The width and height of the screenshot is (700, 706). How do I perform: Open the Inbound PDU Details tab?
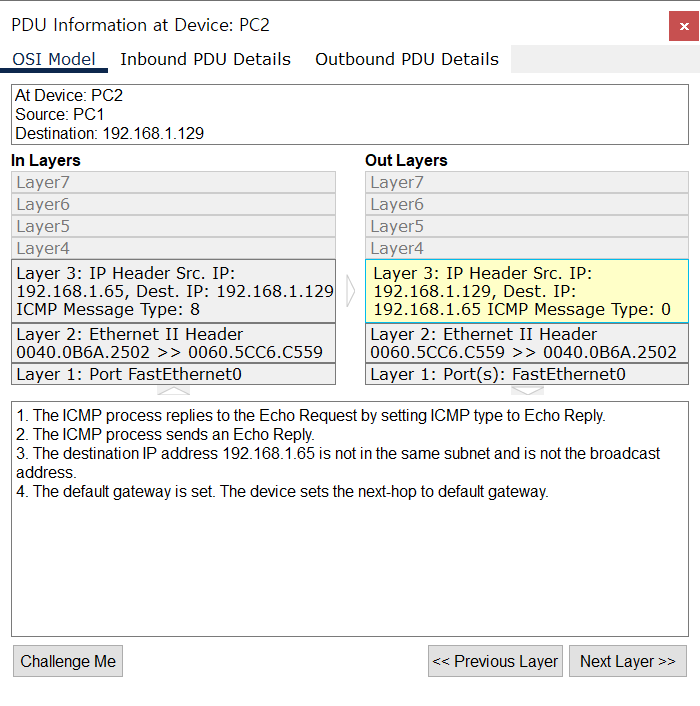click(205, 59)
